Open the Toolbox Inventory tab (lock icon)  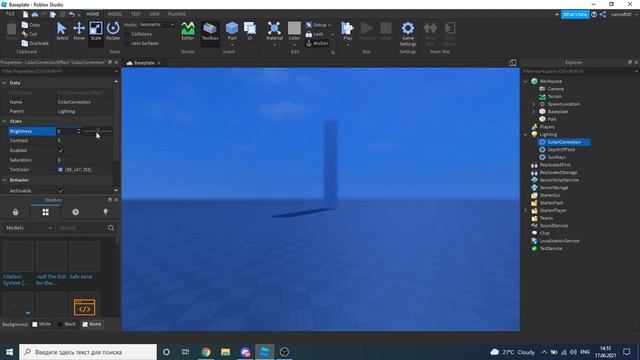pos(16,212)
